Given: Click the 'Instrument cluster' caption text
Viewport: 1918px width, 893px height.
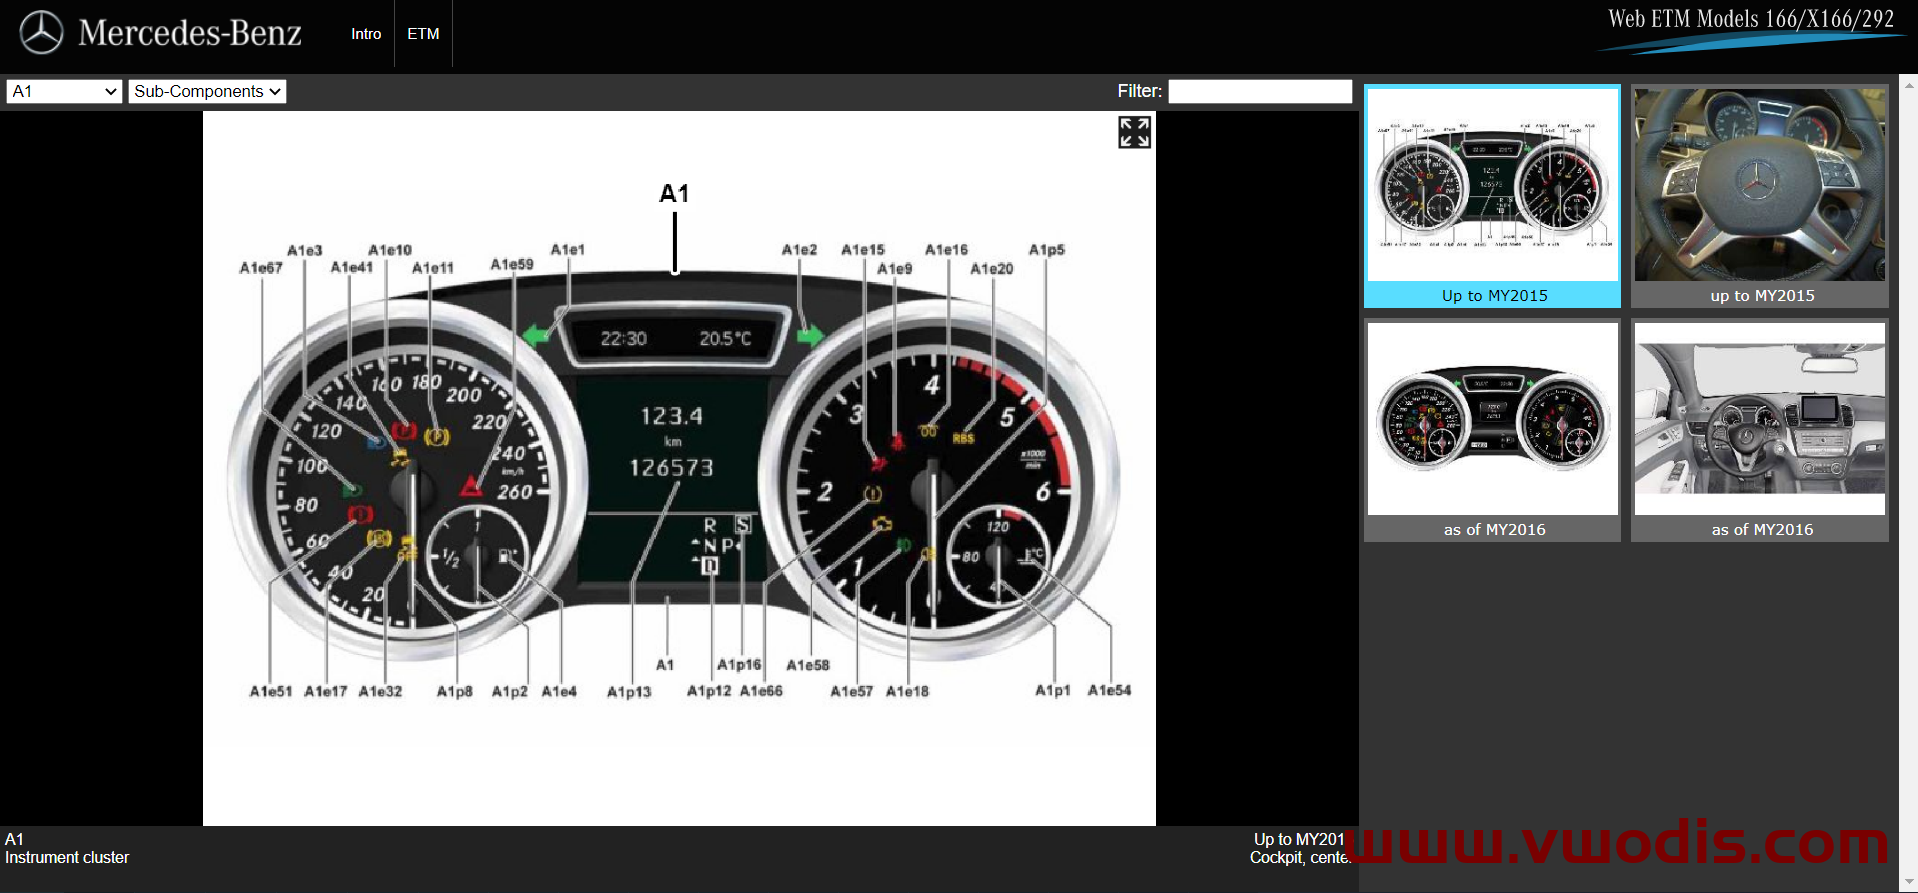Looking at the screenshot, I should point(67,858).
